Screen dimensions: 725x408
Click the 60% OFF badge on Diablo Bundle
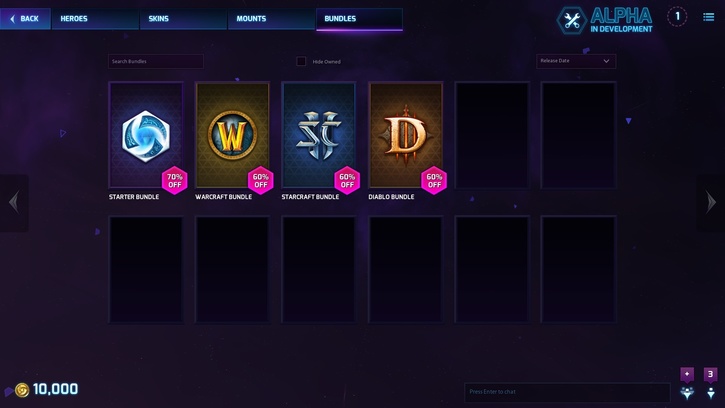click(434, 180)
